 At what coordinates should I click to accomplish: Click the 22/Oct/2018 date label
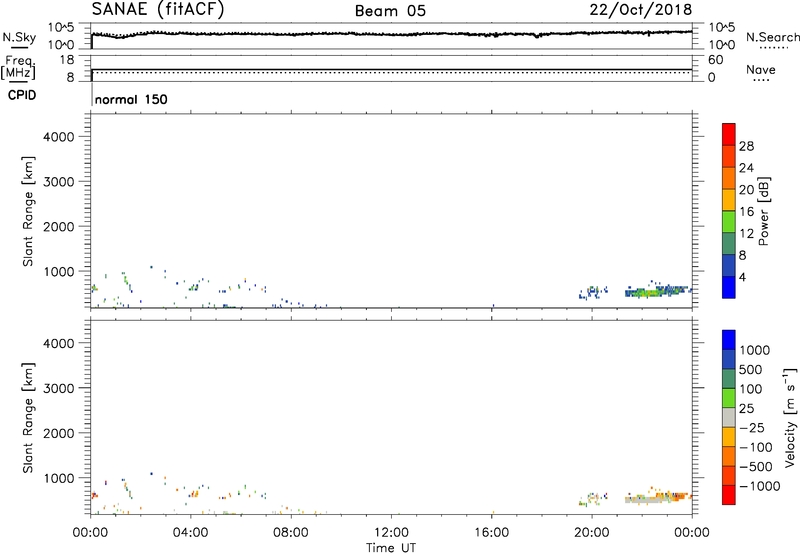pyautogui.click(x=641, y=10)
